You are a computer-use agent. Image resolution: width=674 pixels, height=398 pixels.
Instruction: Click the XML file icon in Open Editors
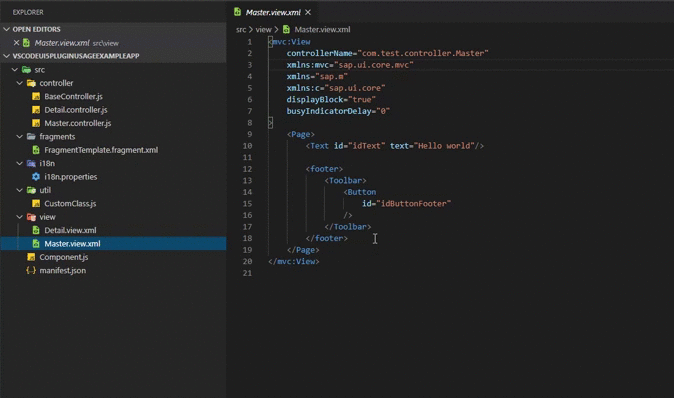tap(26, 43)
